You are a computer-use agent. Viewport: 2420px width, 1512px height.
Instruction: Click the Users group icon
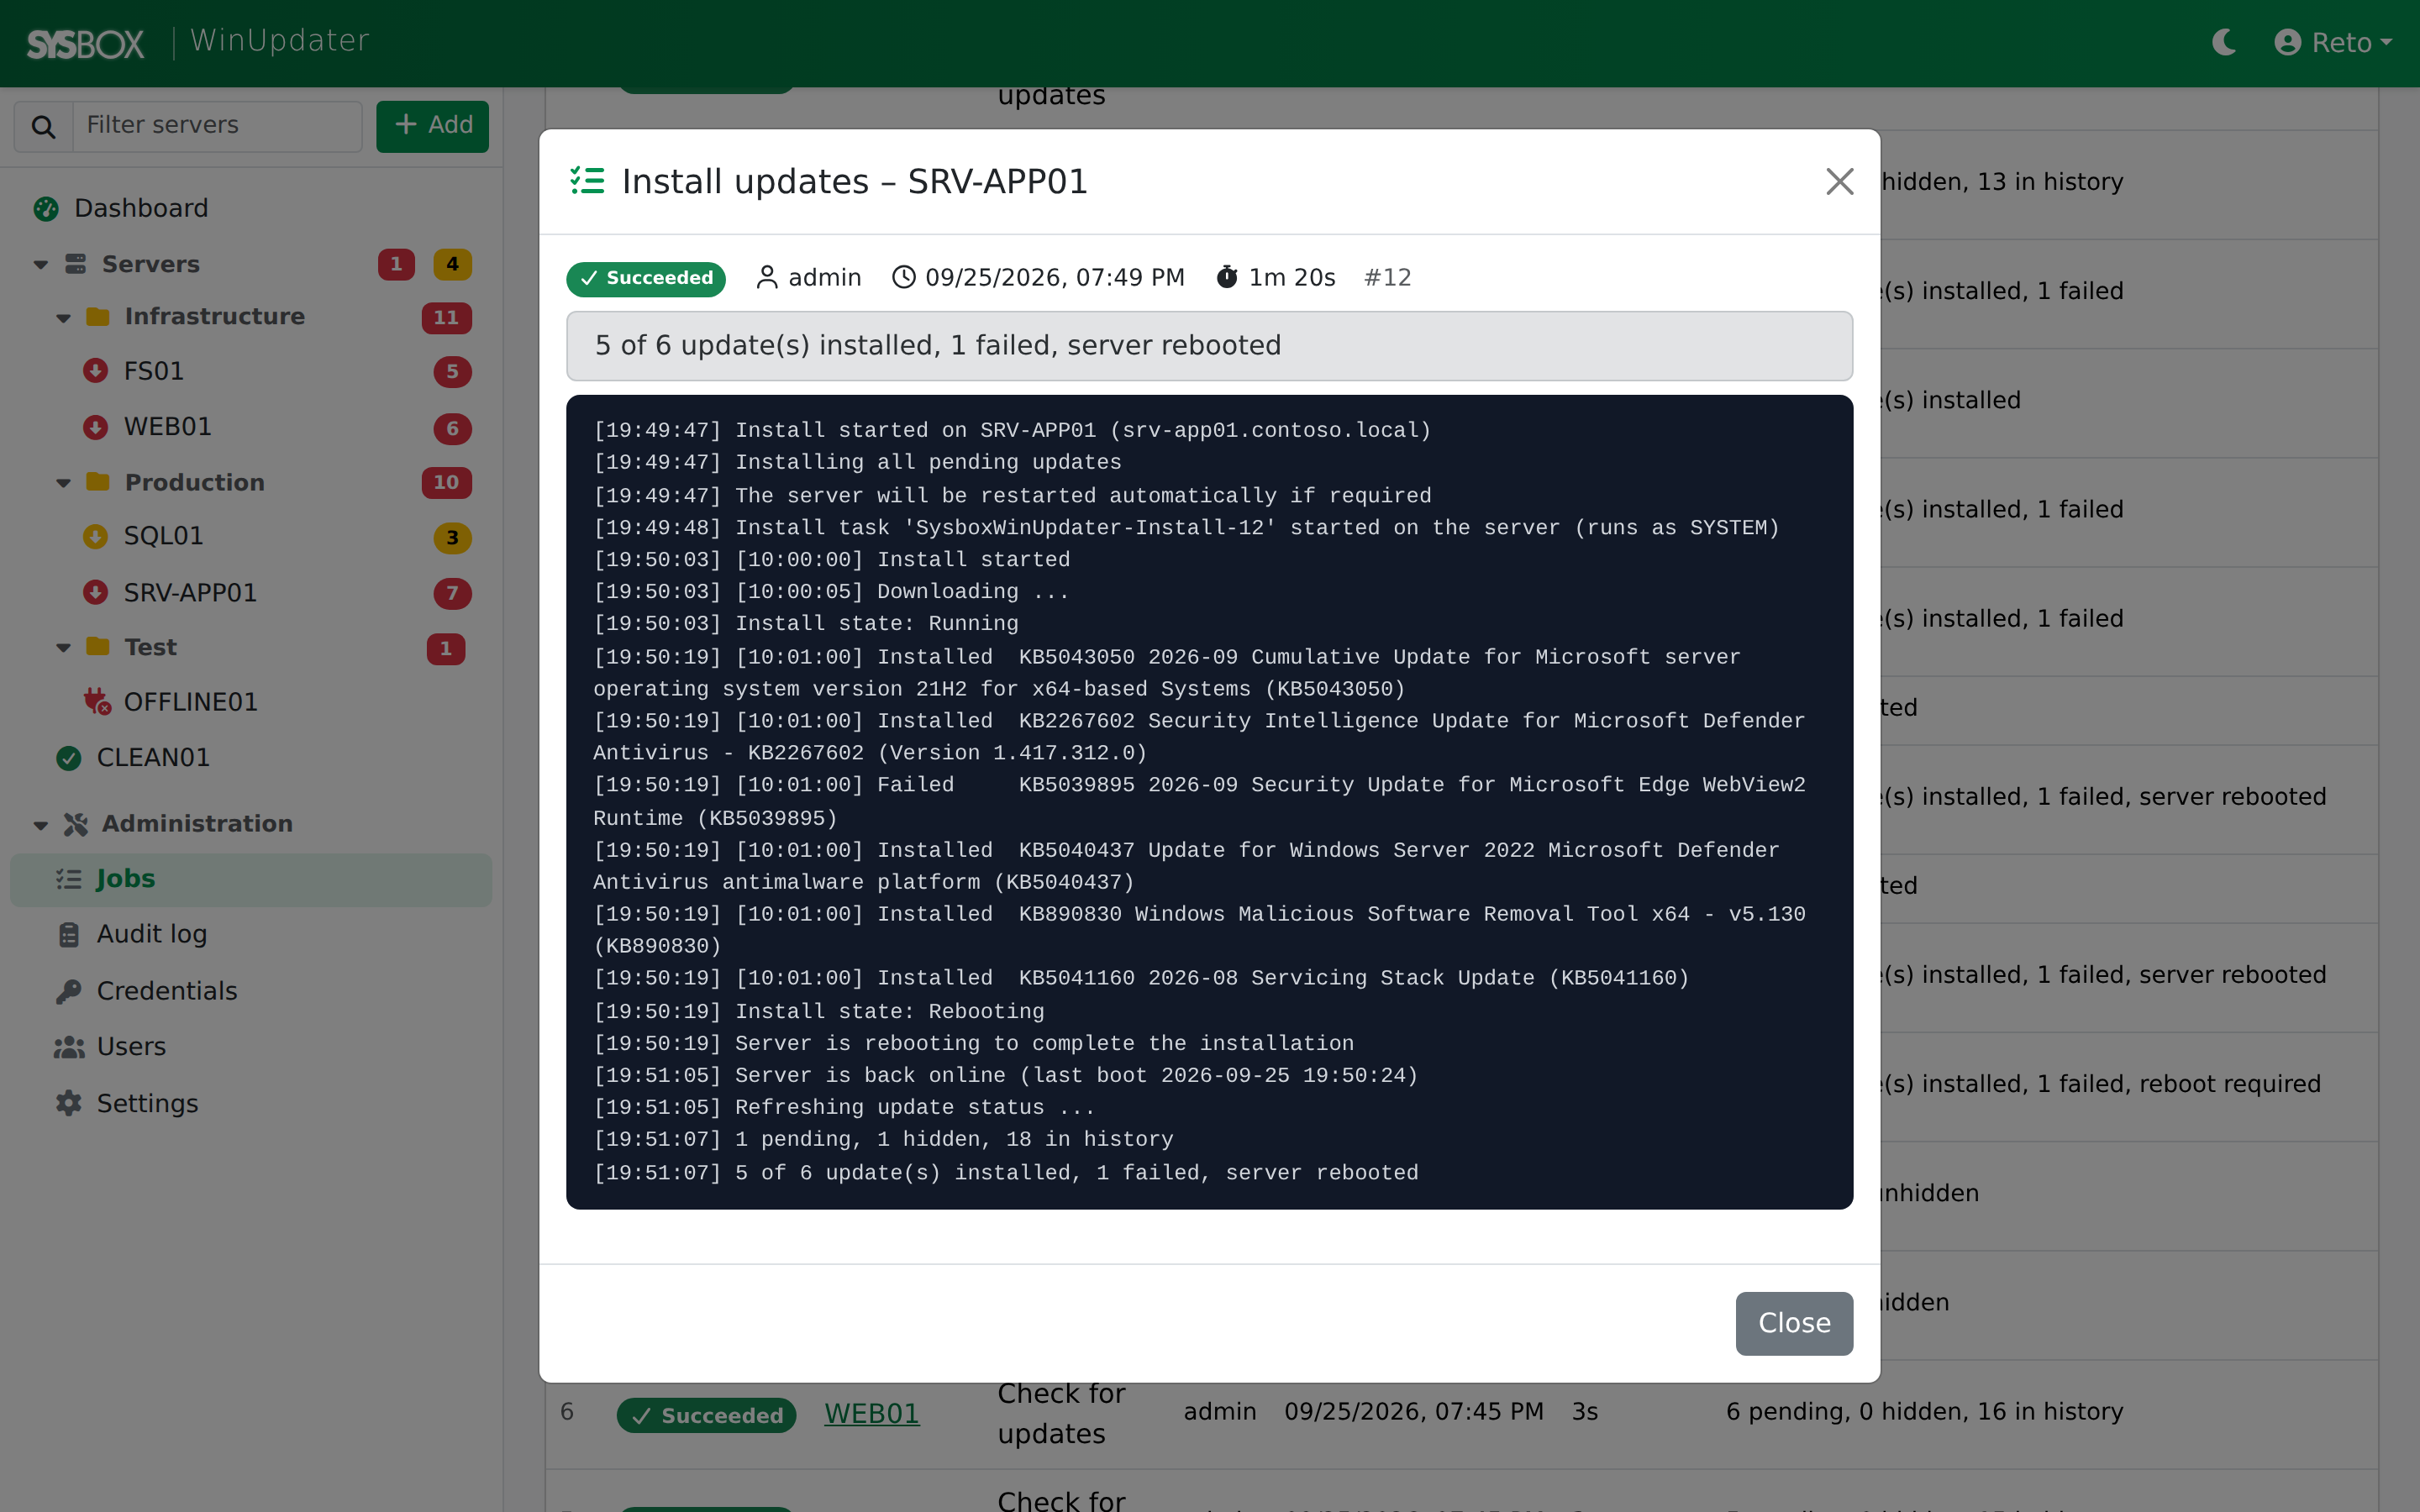tap(69, 1047)
